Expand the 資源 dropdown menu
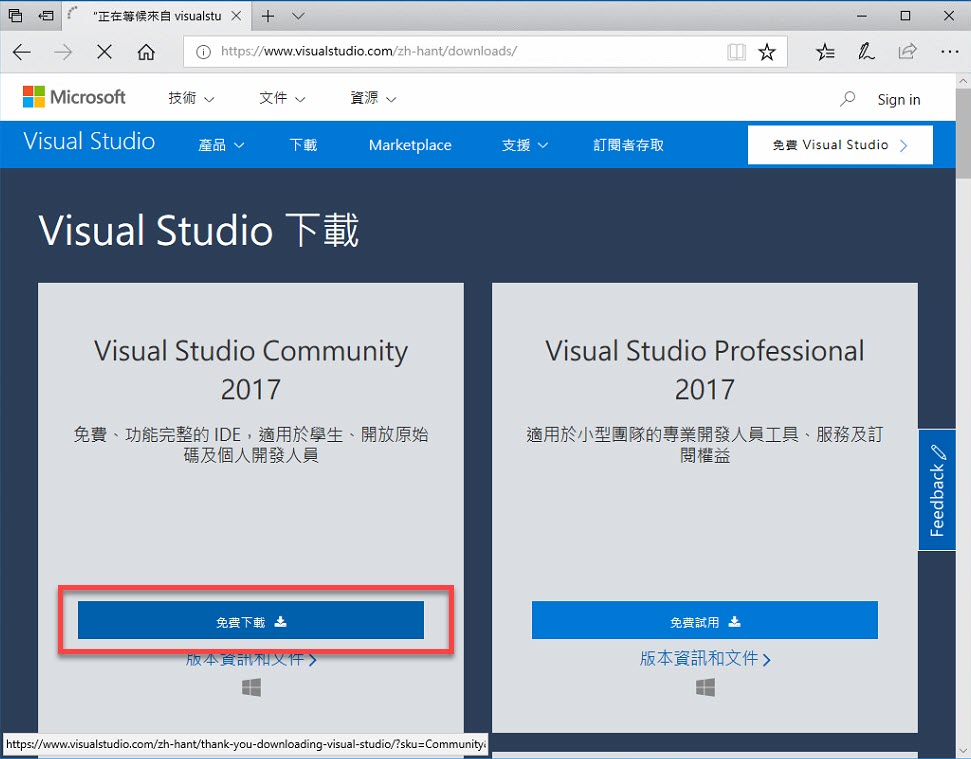 click(373, 98)
